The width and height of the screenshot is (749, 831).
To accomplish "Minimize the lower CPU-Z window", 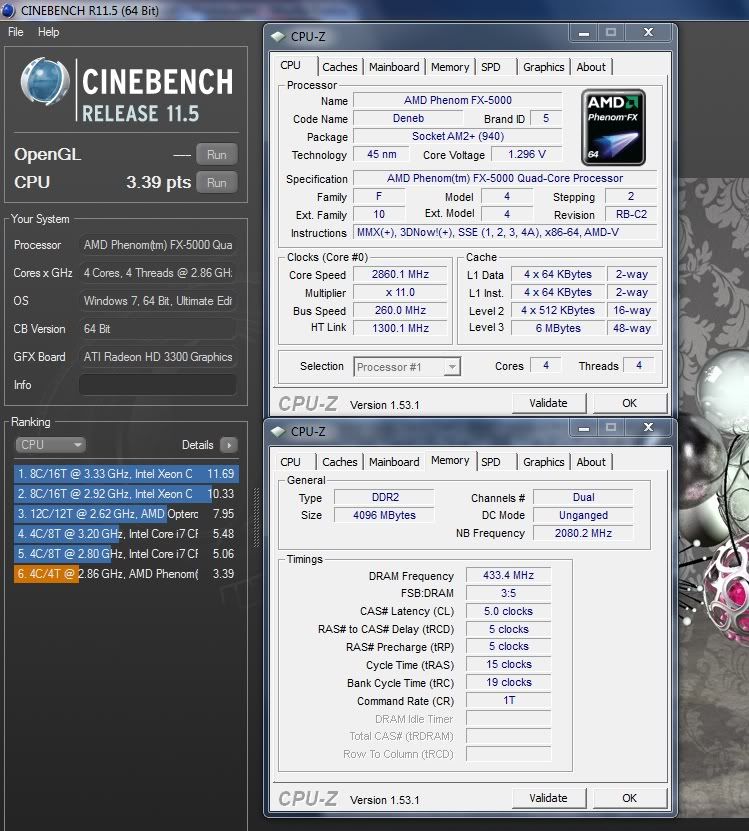I will click(x=584, y=428).
